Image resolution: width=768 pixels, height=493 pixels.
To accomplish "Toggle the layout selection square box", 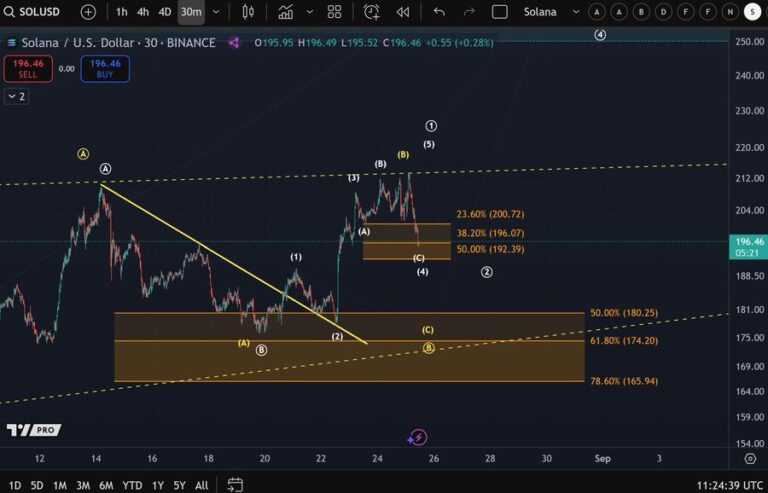I will tap(500, 12).
